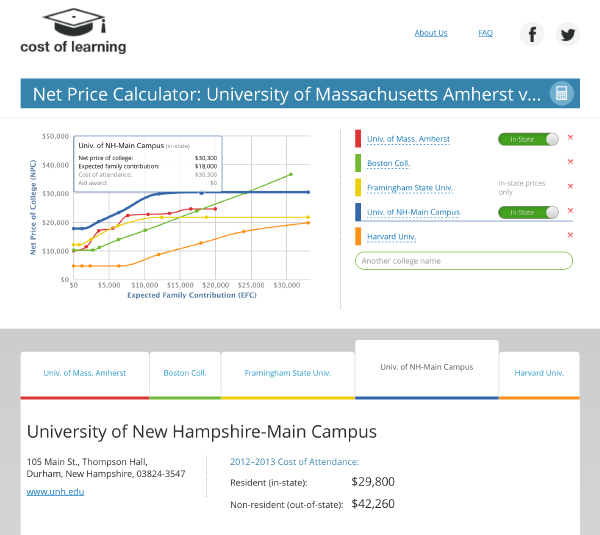This screenshot has height=535, width=600.
Task: Delete Harvard Univ. from college list
Action: click(570, 235)
